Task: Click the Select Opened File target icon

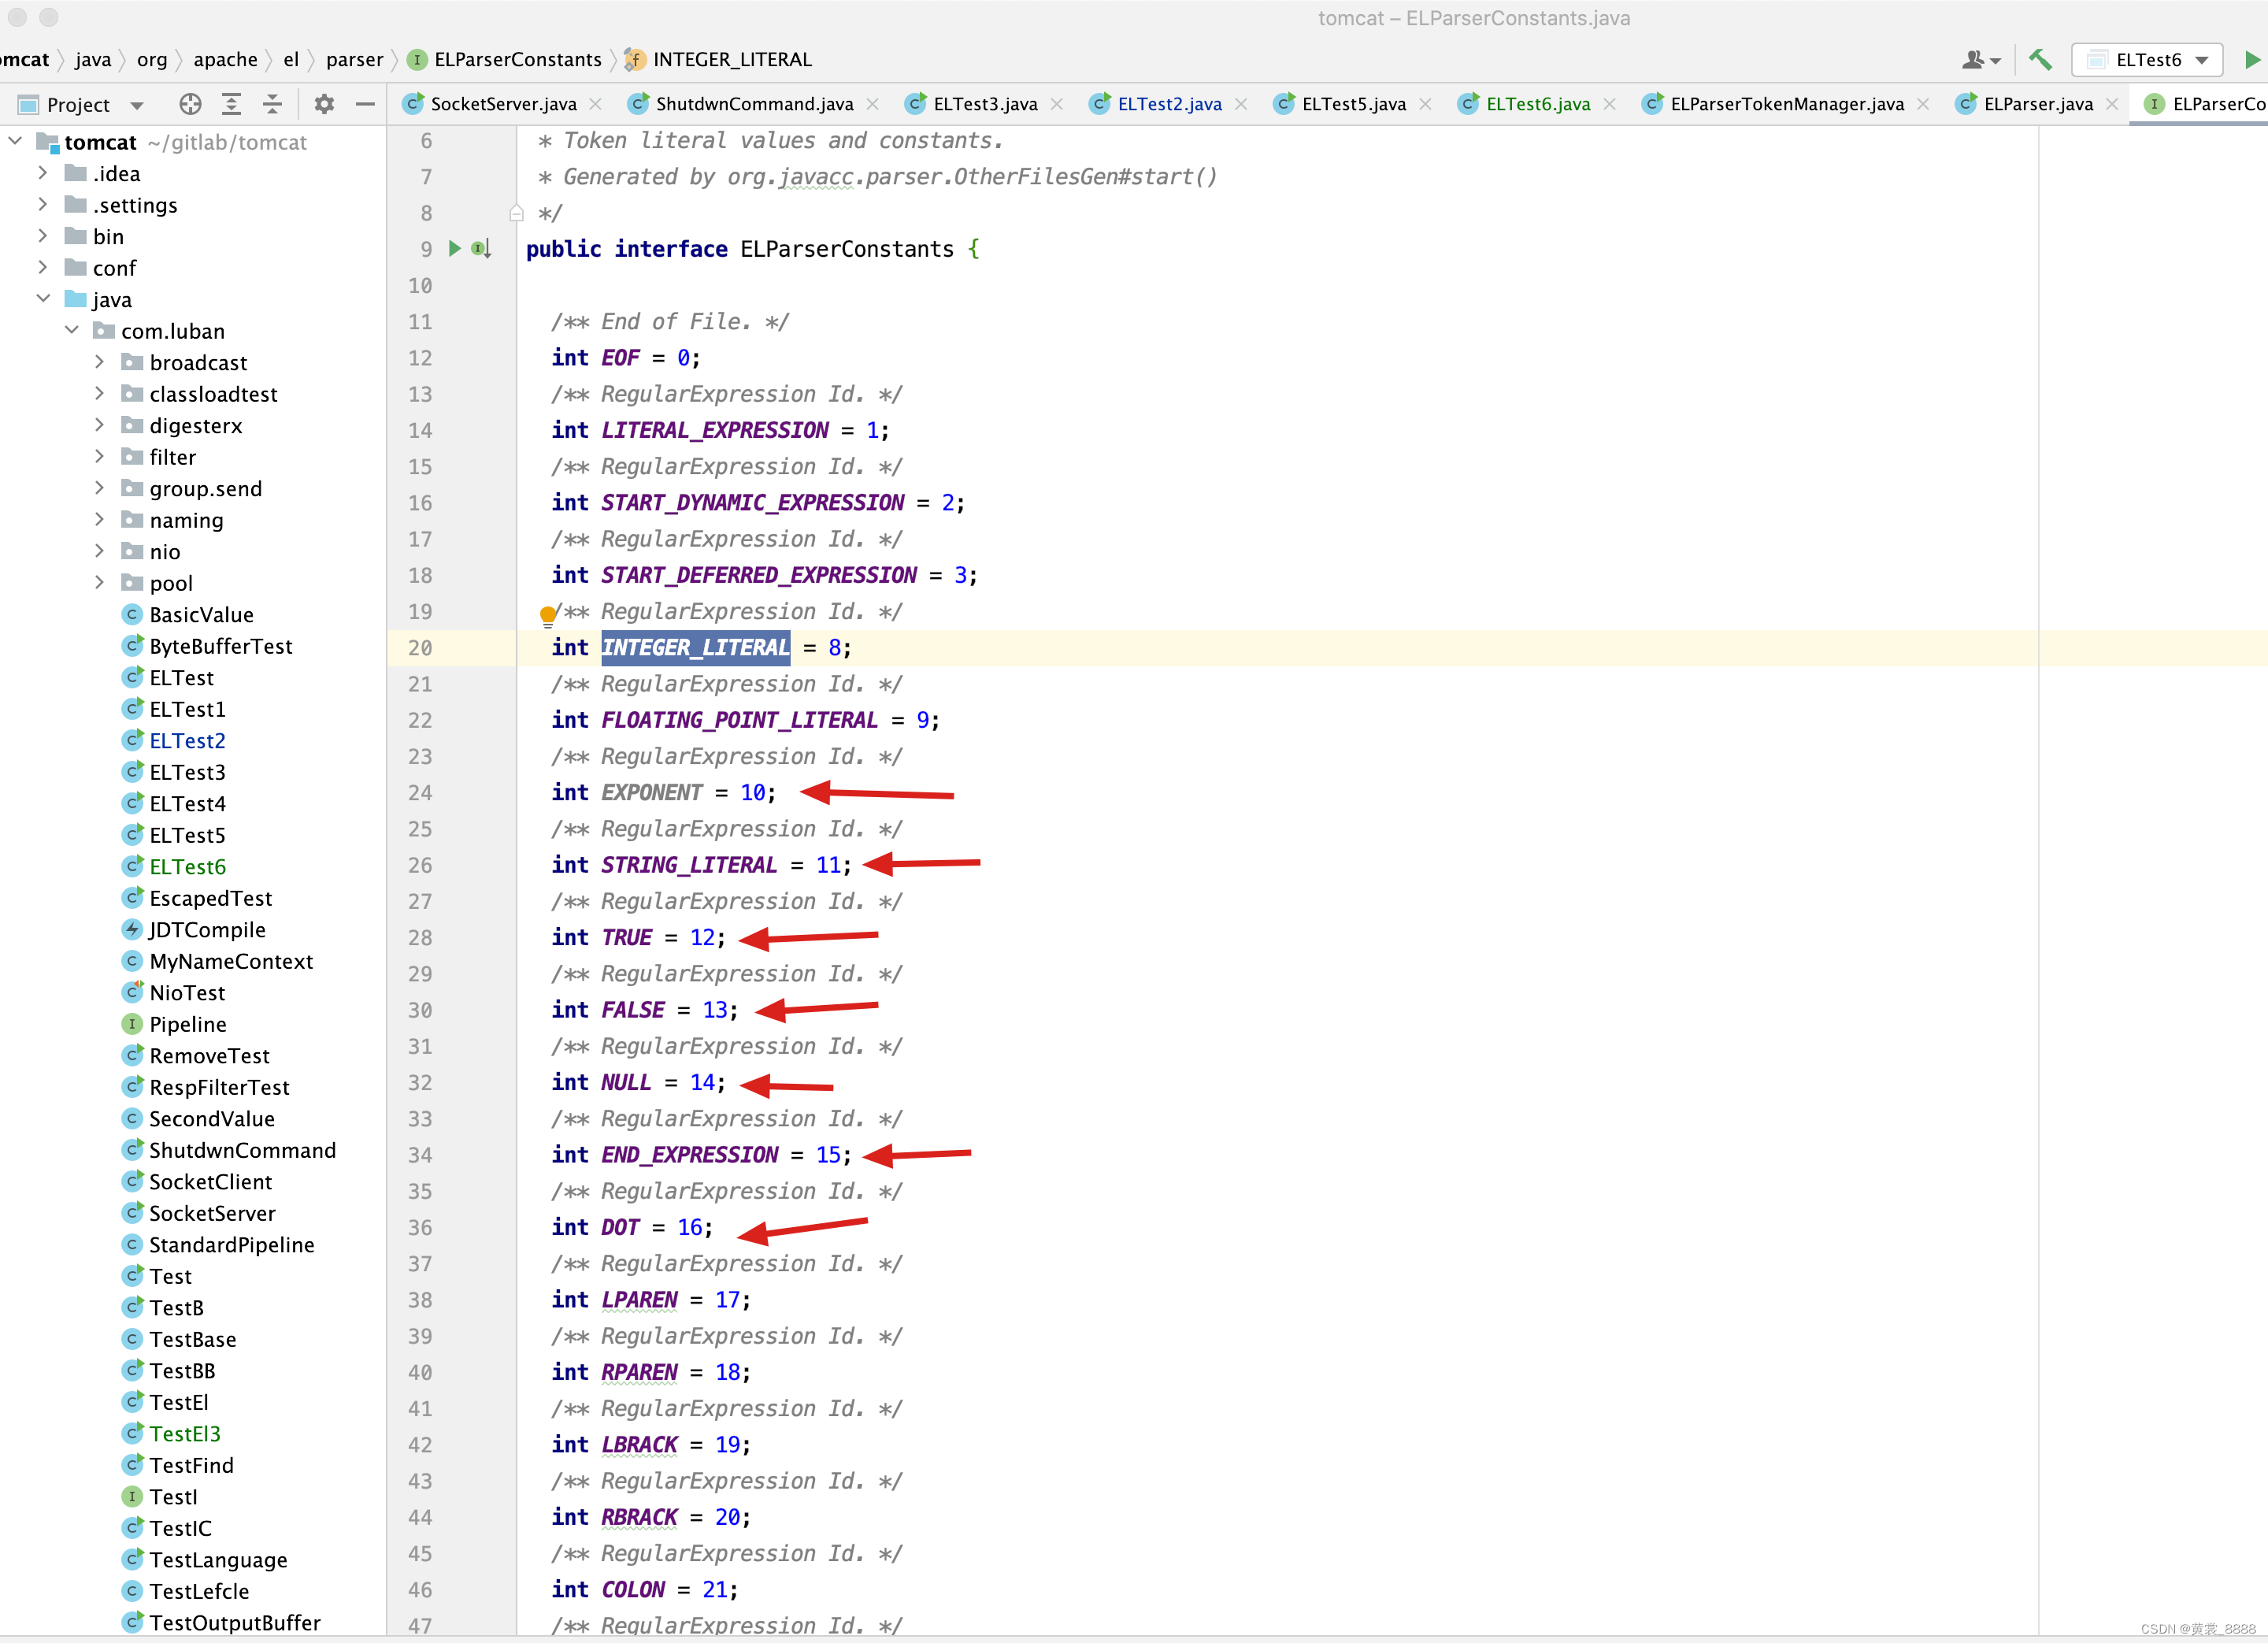Action: 190,104
